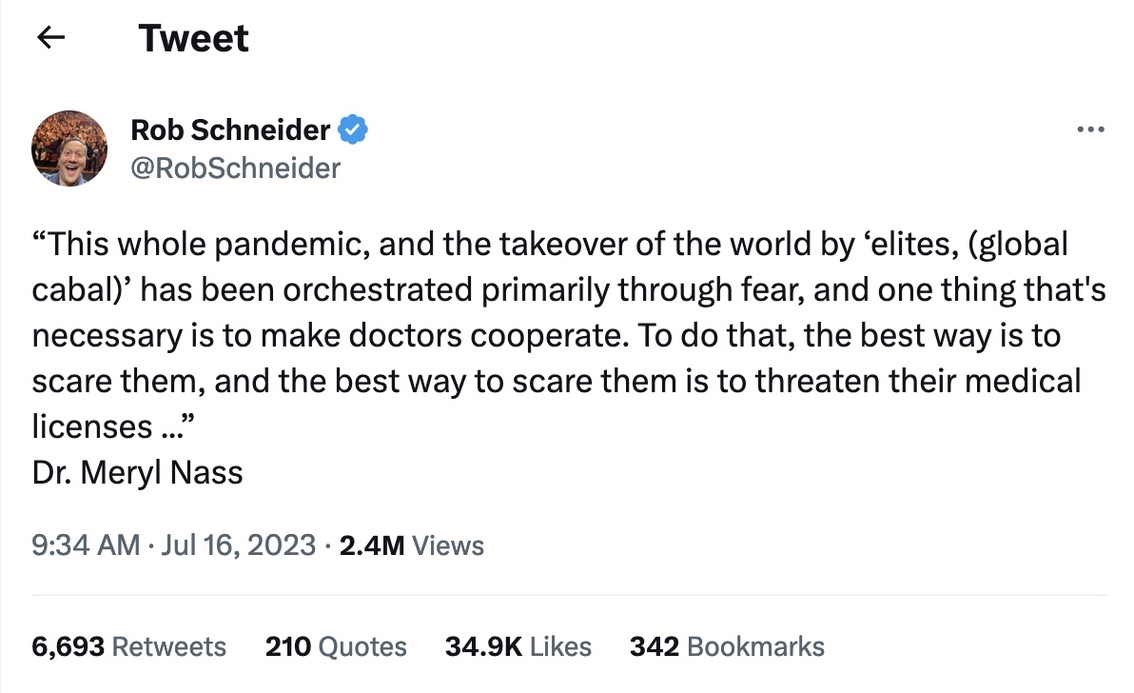
Task: View the 2.4M Views analytics
Action: (x=412, y=546)
